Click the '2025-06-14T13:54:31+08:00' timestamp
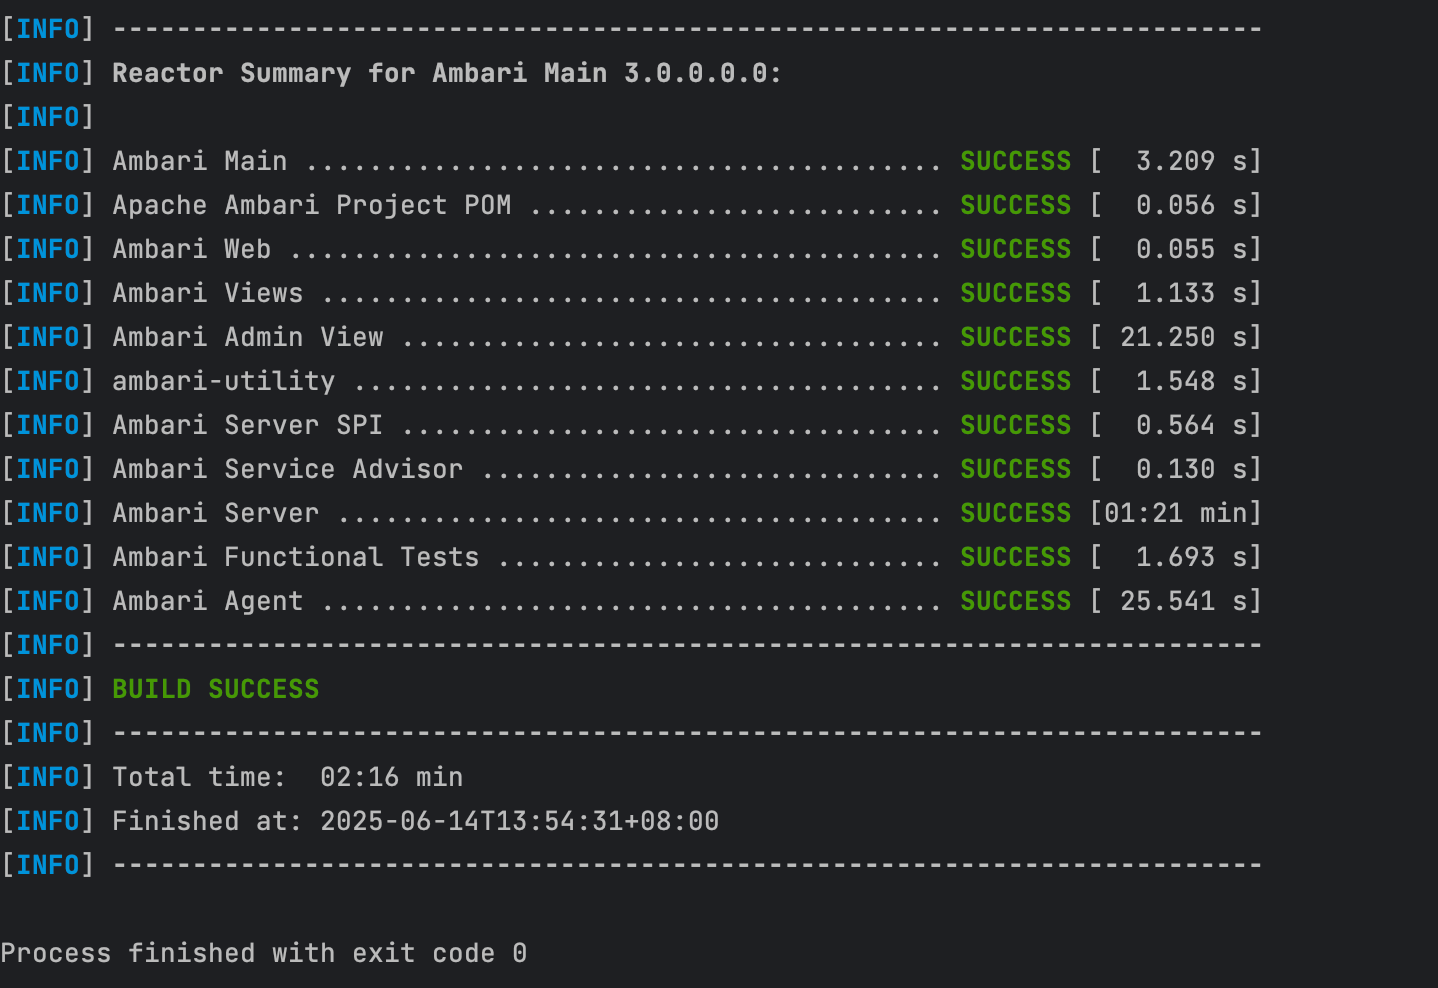Screen dimensions: 1438x988 pos(520,821)
